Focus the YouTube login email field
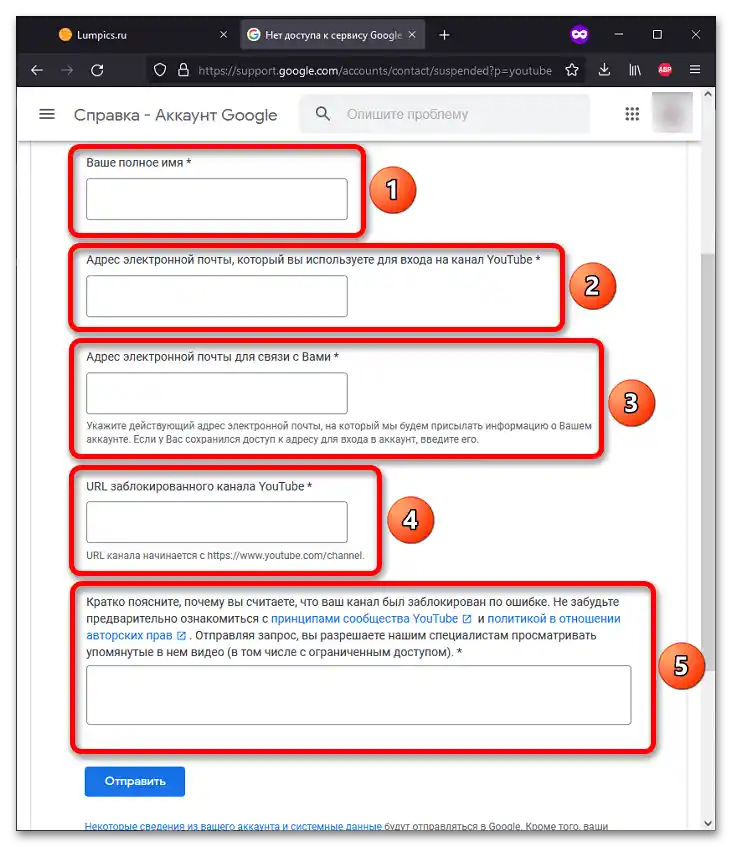Viewport: 732px width, 847px height. point(217,296)
